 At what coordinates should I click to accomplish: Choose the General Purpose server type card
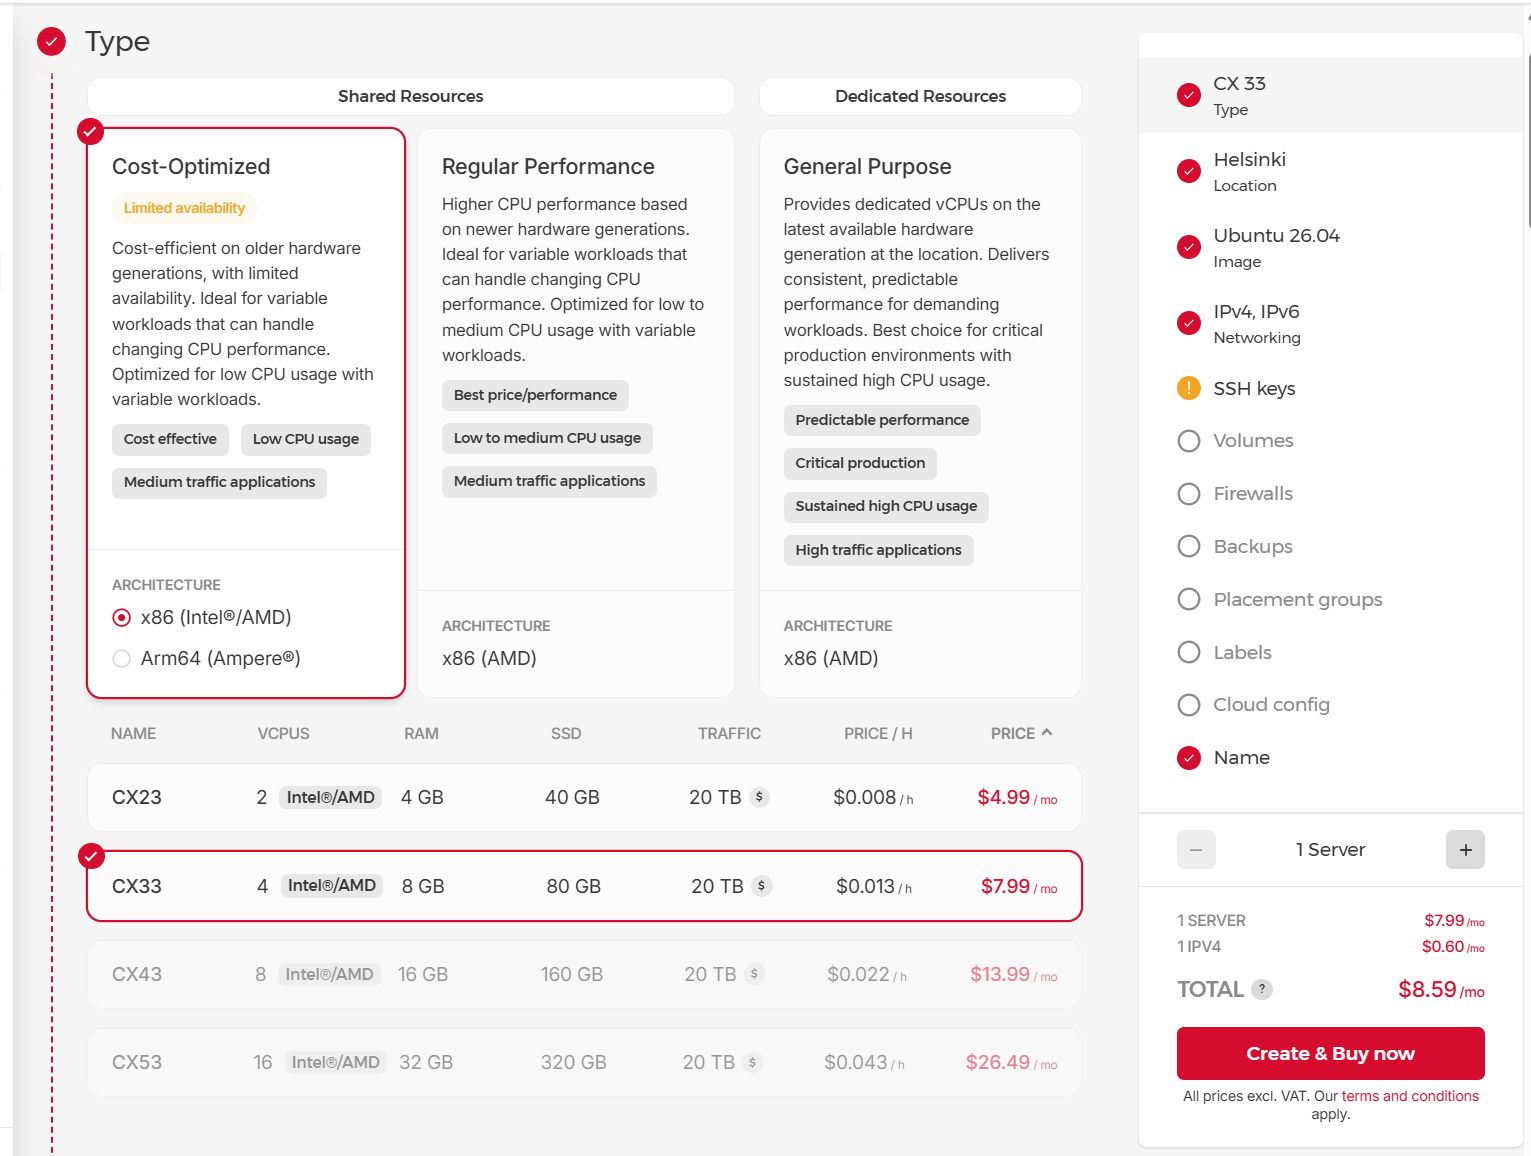tap(920, 413)
